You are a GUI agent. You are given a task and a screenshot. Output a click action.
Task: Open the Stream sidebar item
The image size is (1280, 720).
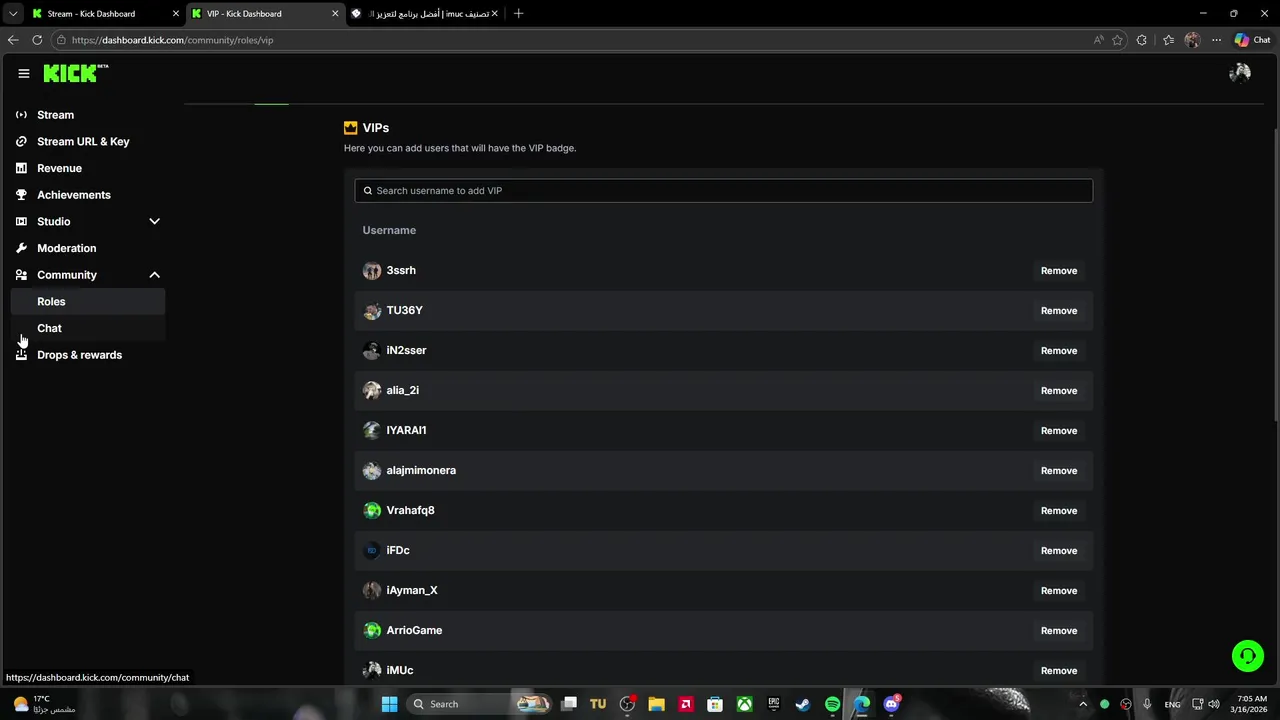click(88, 115)
